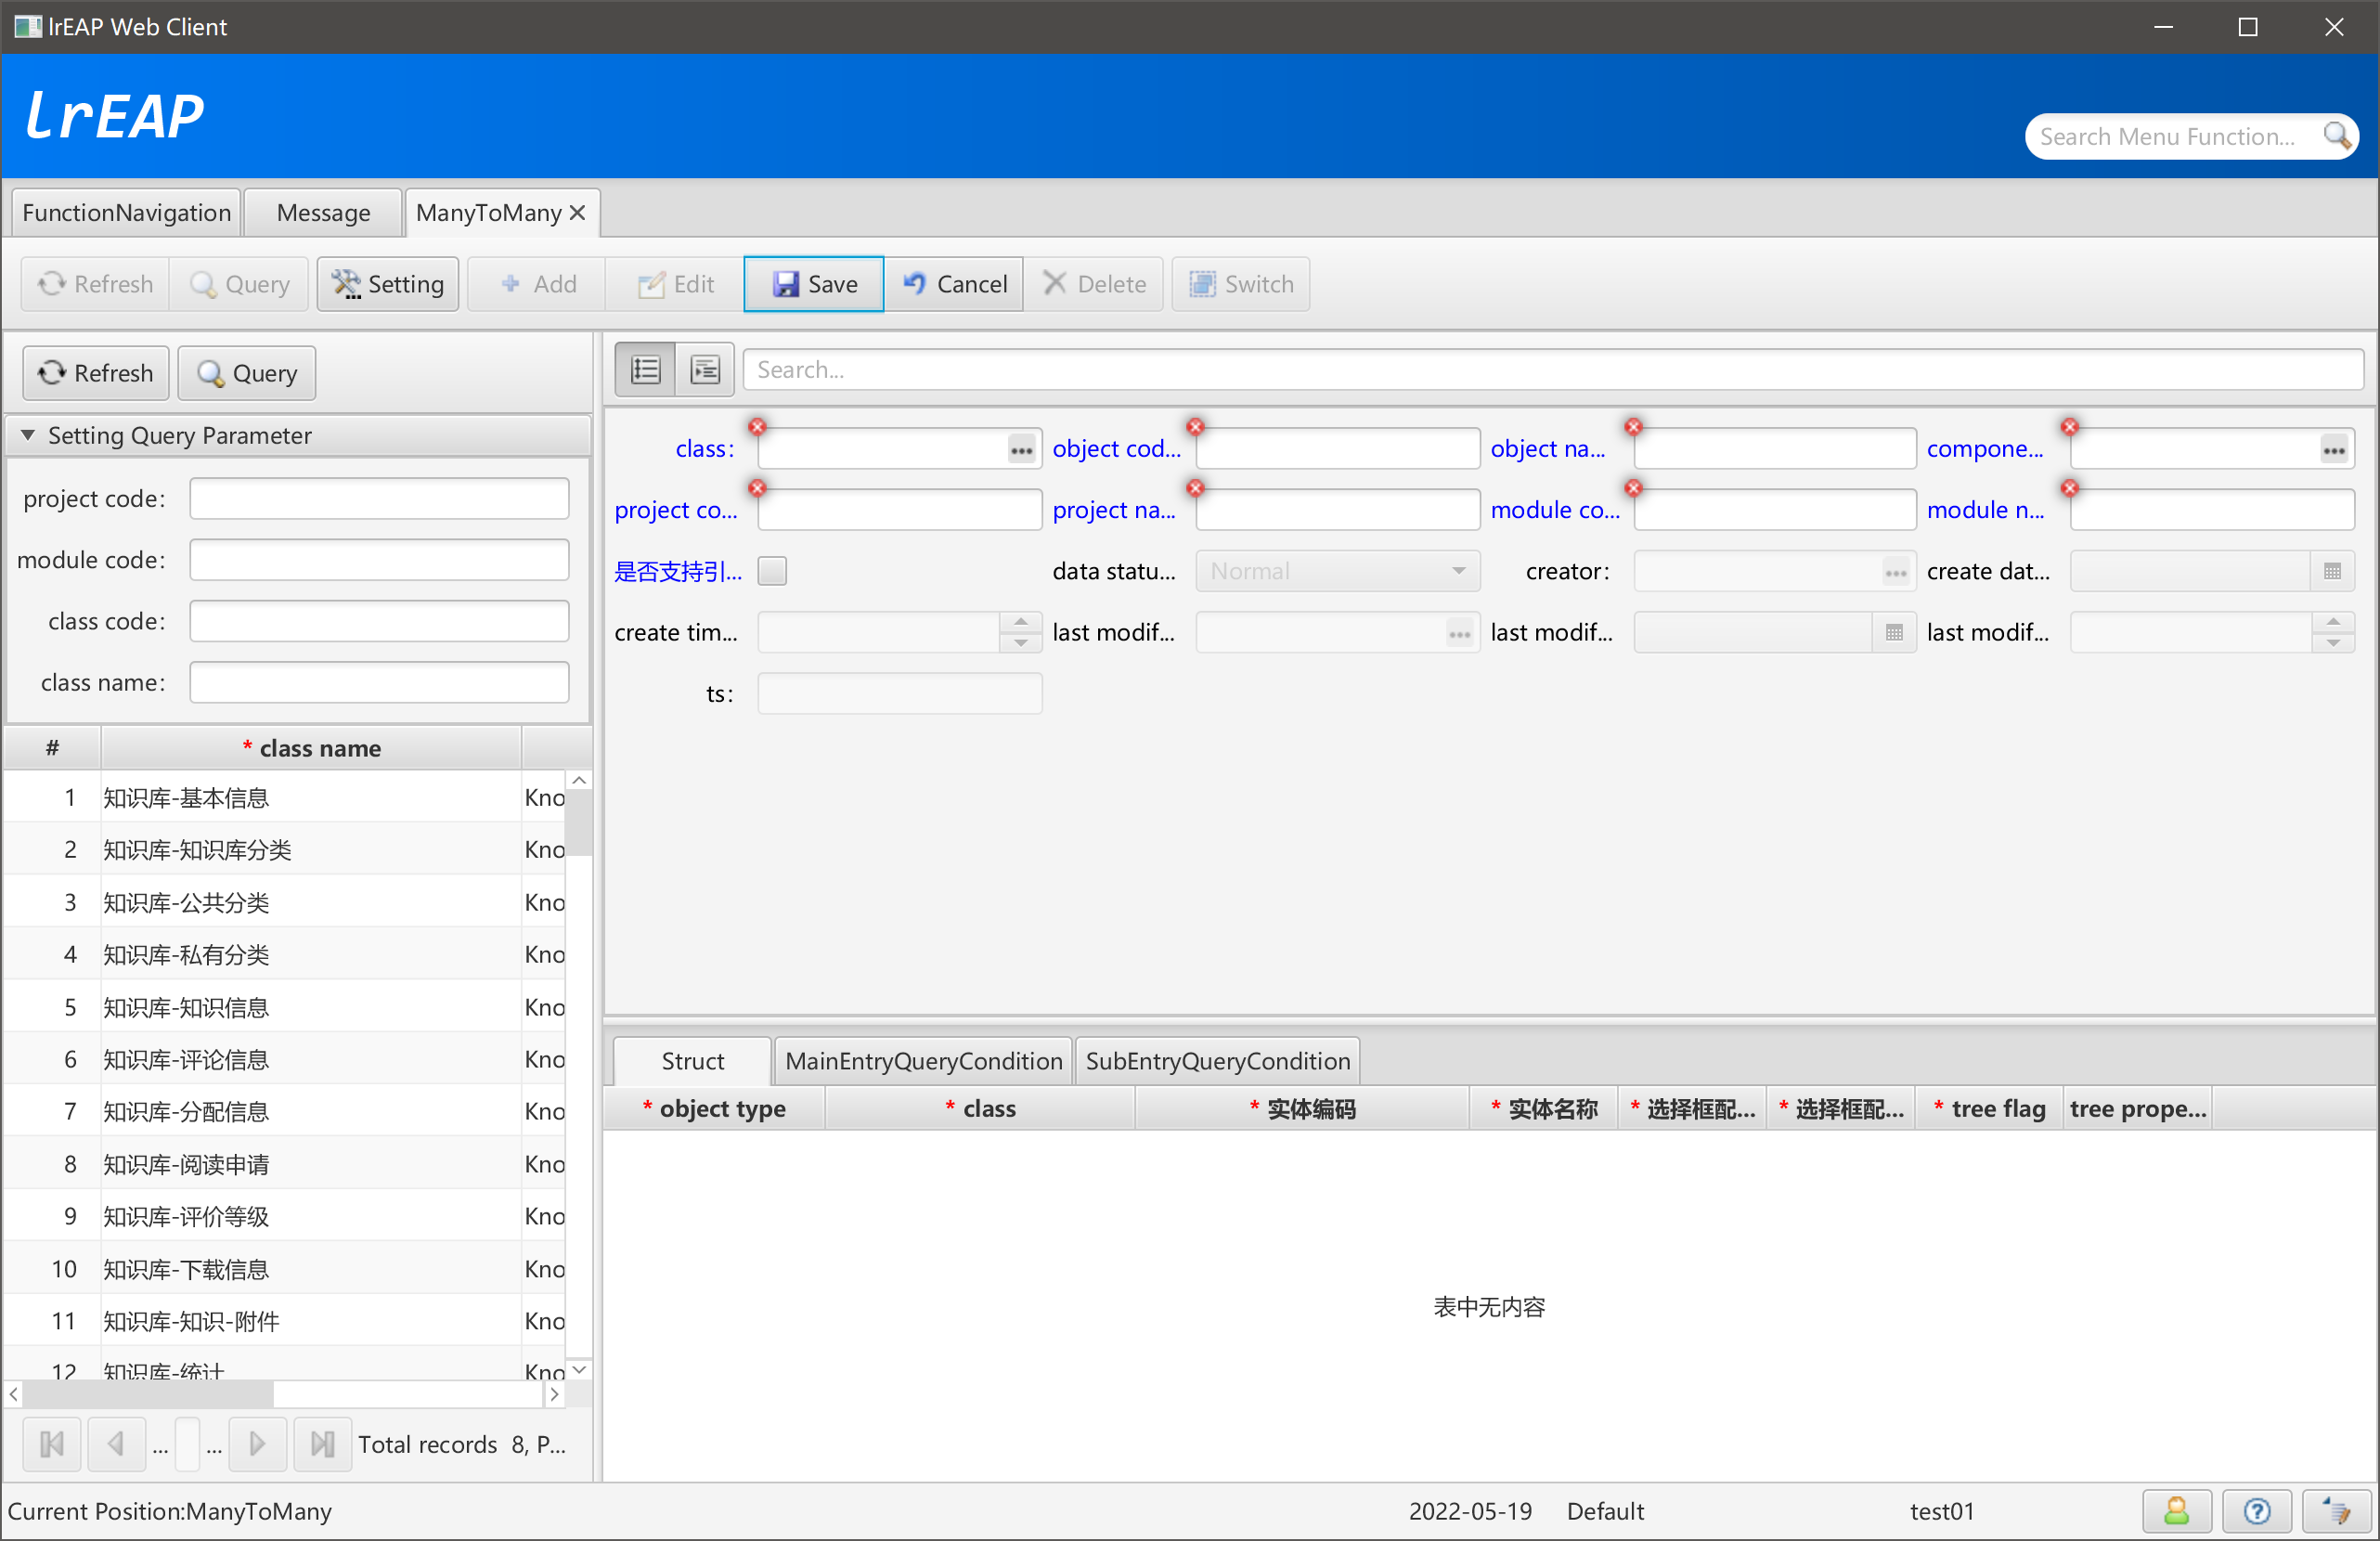Decrease the last modify time spinner

pos(2332,643)
